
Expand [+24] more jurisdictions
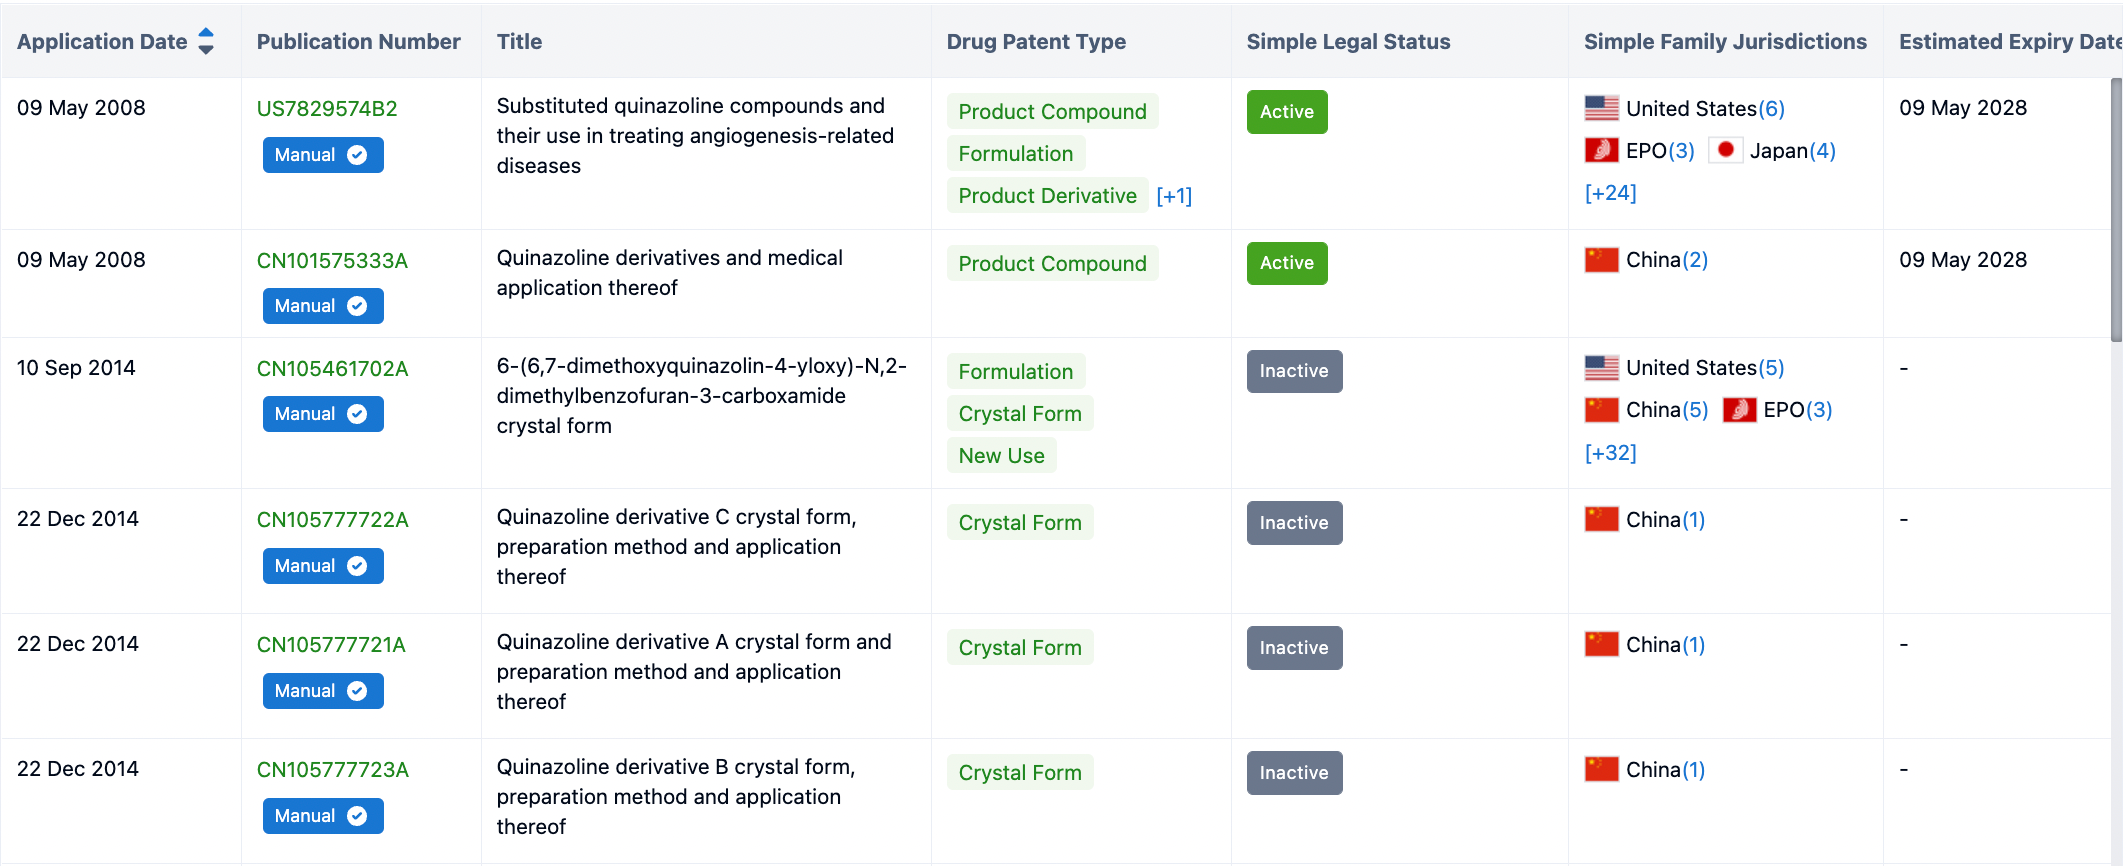pyautogui.click(x=1610, y=193)
